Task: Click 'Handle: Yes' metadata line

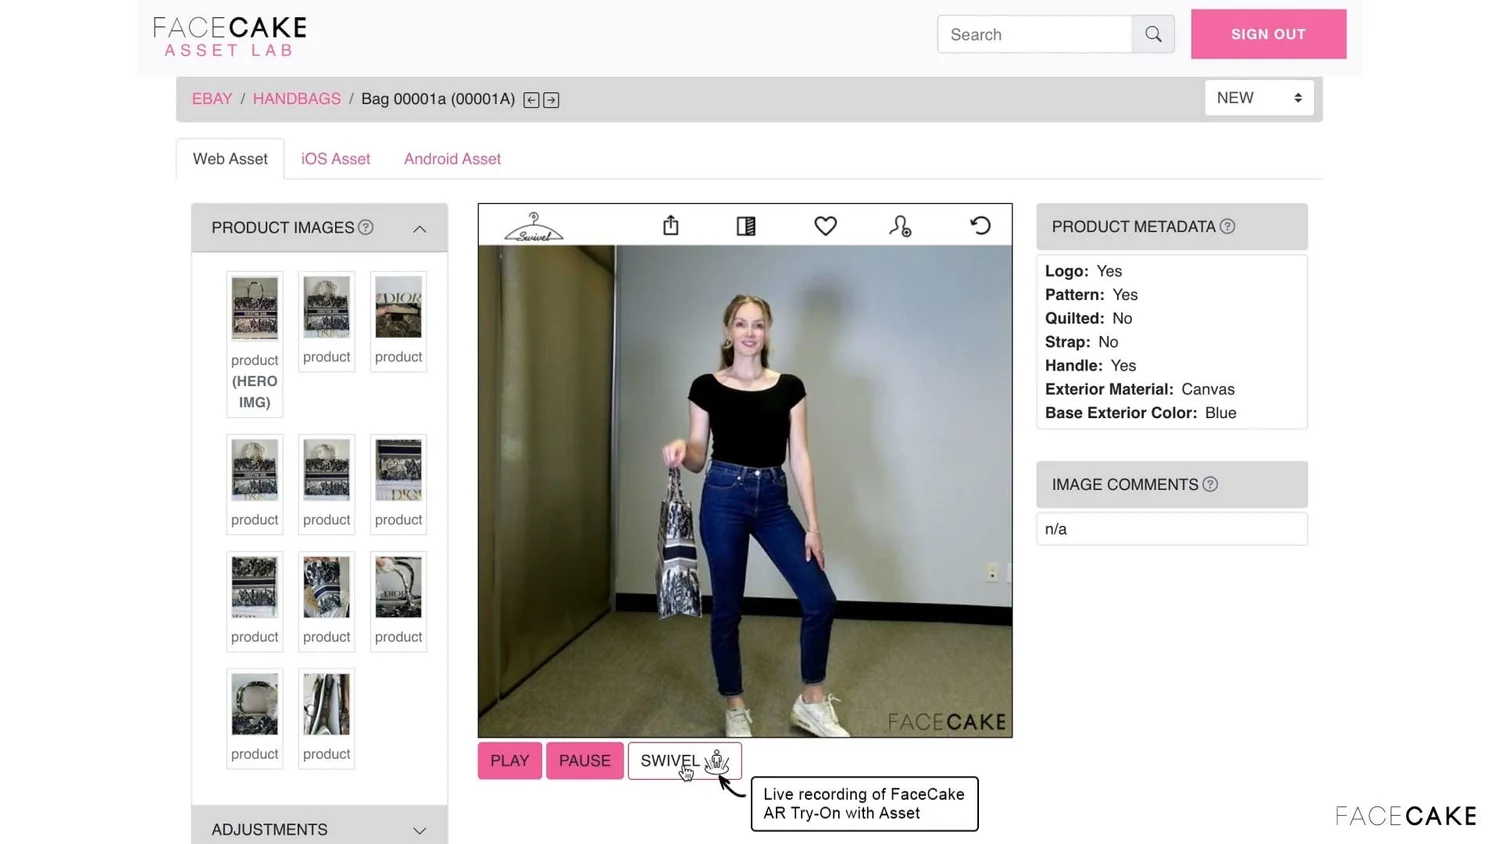Action: [1091, 366]
